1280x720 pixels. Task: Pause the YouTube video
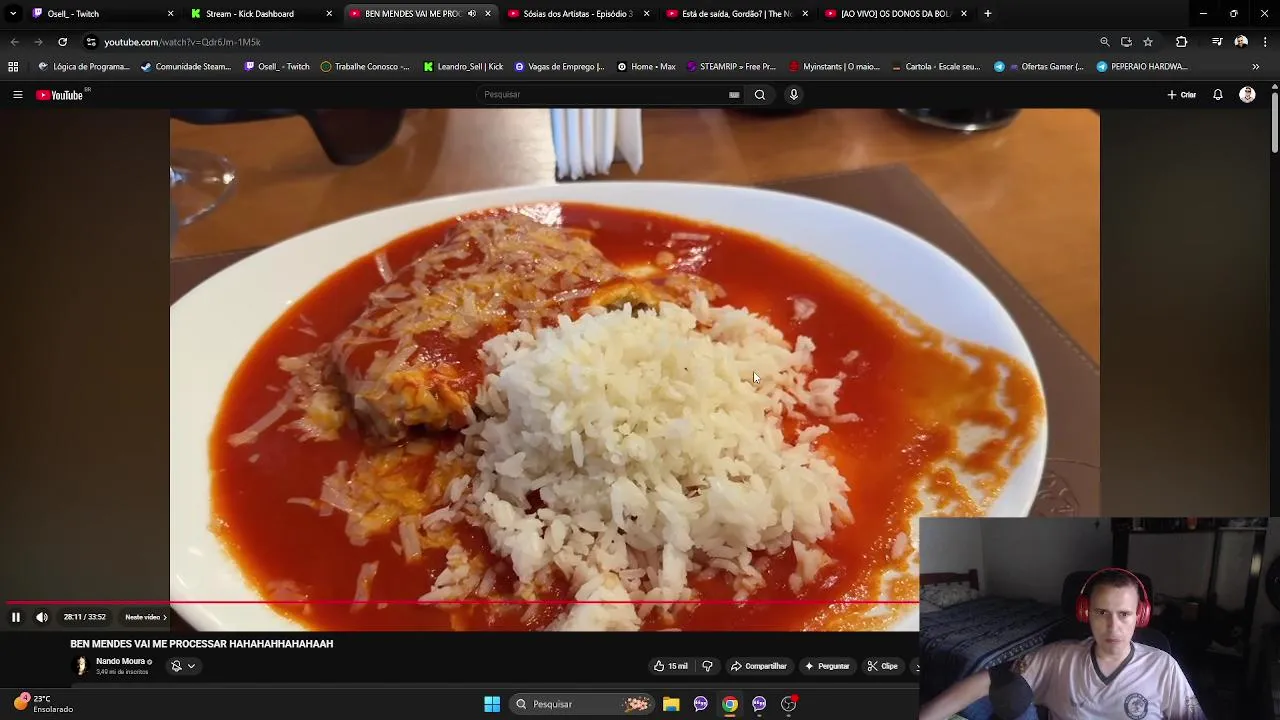tap(16, 617)
